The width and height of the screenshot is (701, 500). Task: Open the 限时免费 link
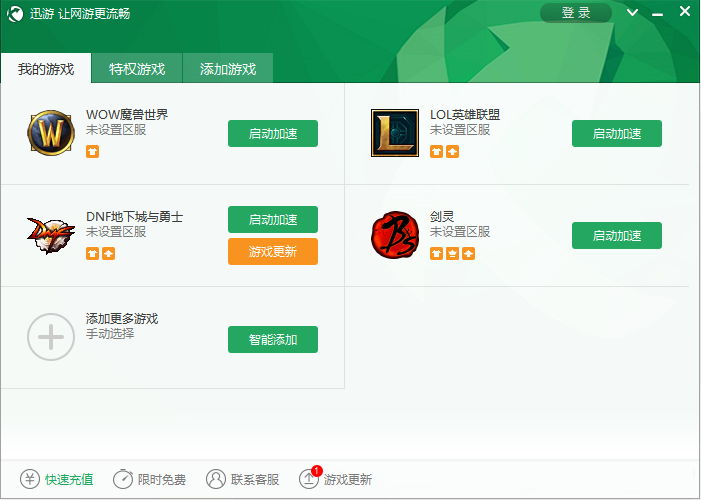point(162,480)
